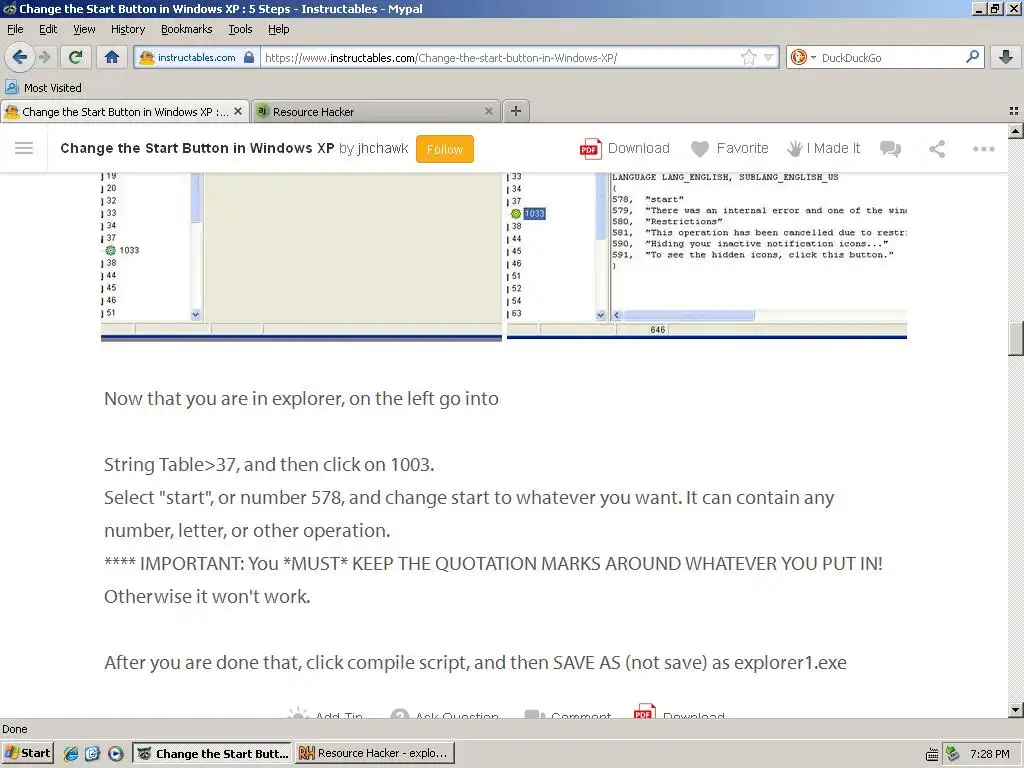The image size is (1024, 768).
Task: Click into the URL address field
Action: pos(500,57)
